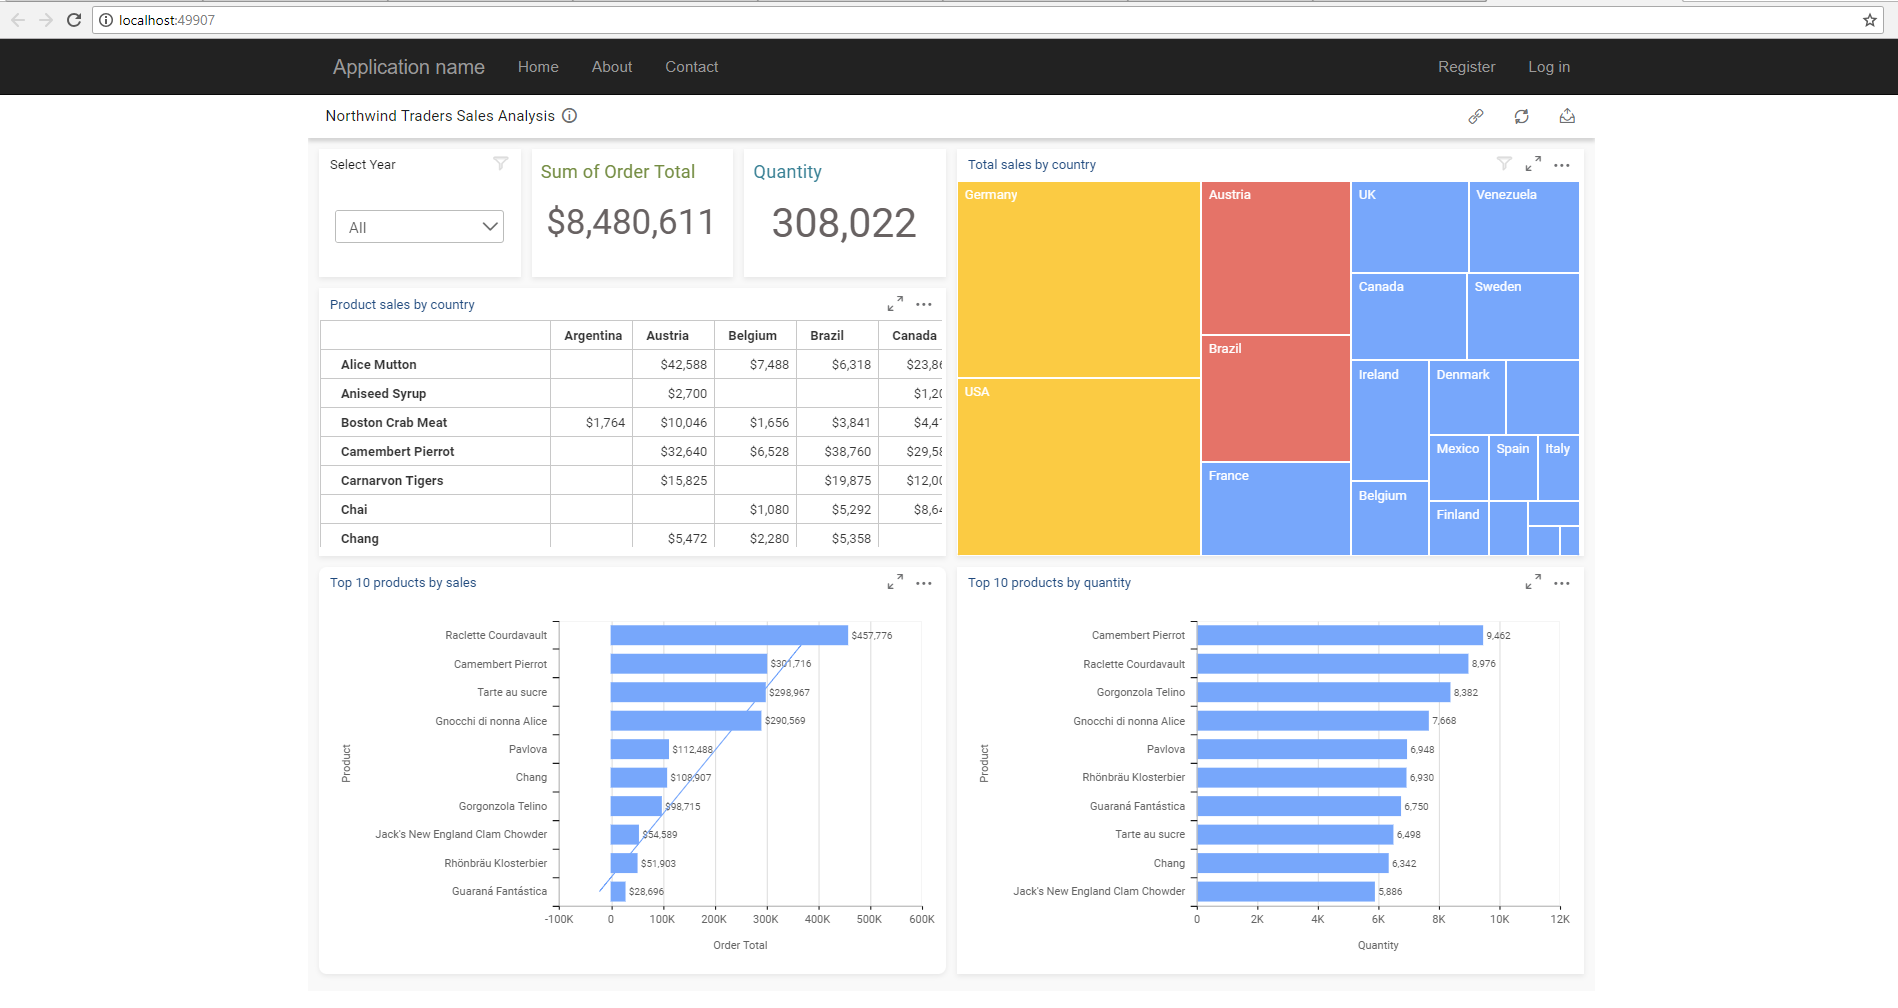Select the USA tile in the treemap
The width and height of the screenshot is (1898, 1008).
click(x=1078, y=465)
